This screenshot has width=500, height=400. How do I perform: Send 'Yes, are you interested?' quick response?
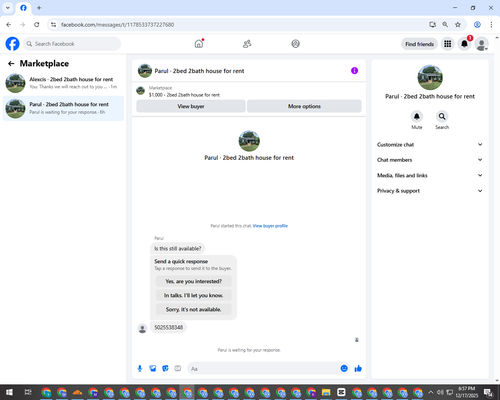pyautogui.click(x=194, y=281)
